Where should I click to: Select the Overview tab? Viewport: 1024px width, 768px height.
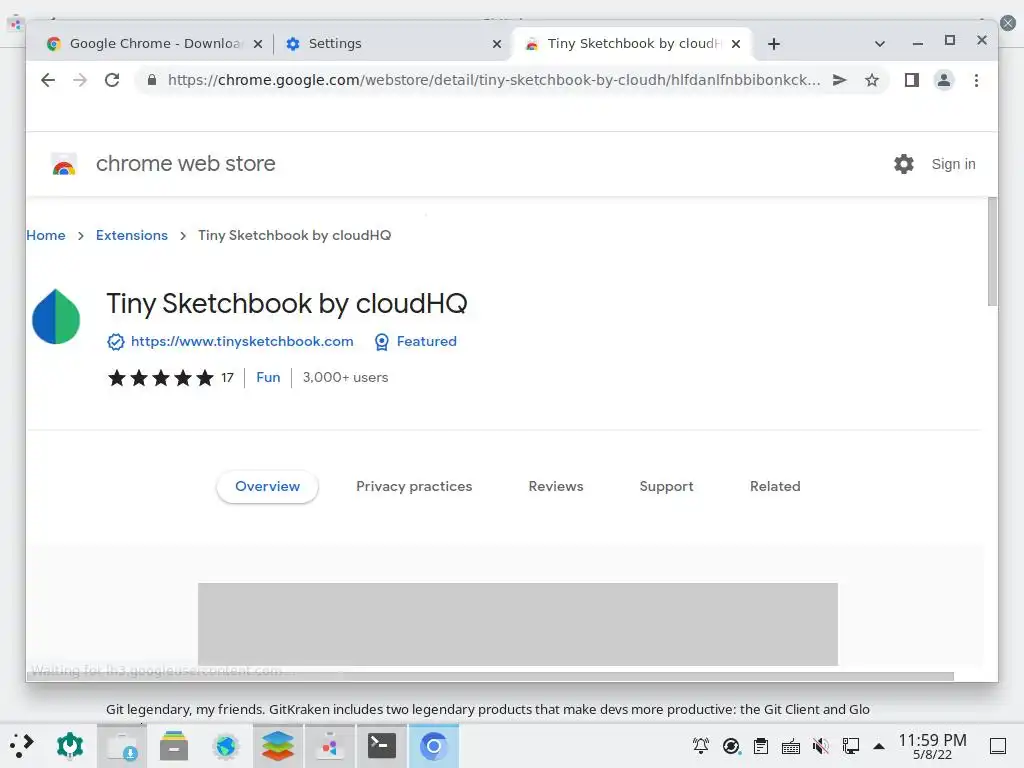[x=267, y=487]
